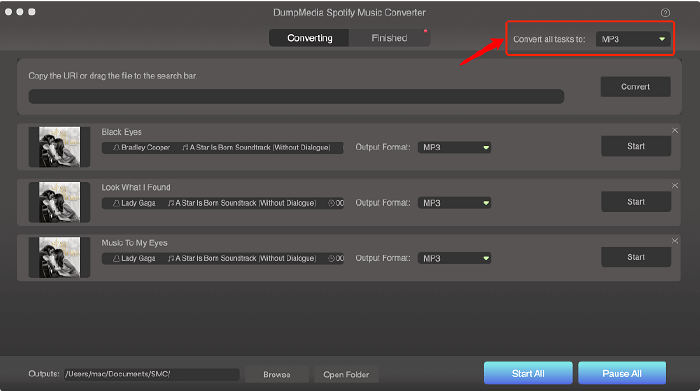Click the Start All button
This screenshot has width=700, height=391.
coord(528,373)
